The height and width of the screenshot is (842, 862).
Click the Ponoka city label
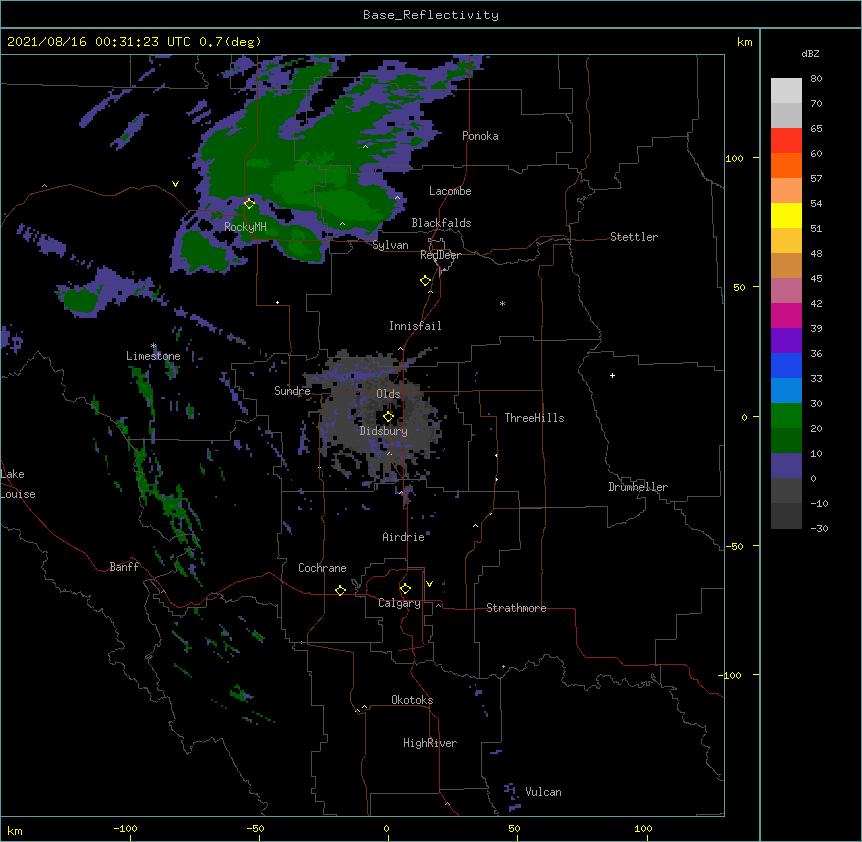480,136
